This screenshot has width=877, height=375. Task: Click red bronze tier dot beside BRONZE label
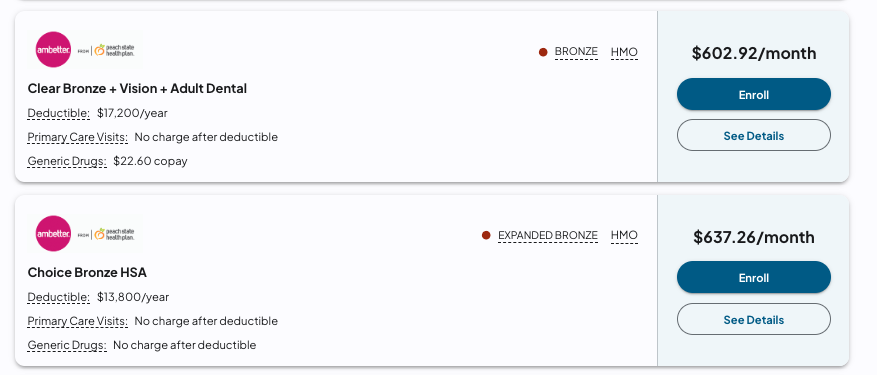[x=543, y=52]
